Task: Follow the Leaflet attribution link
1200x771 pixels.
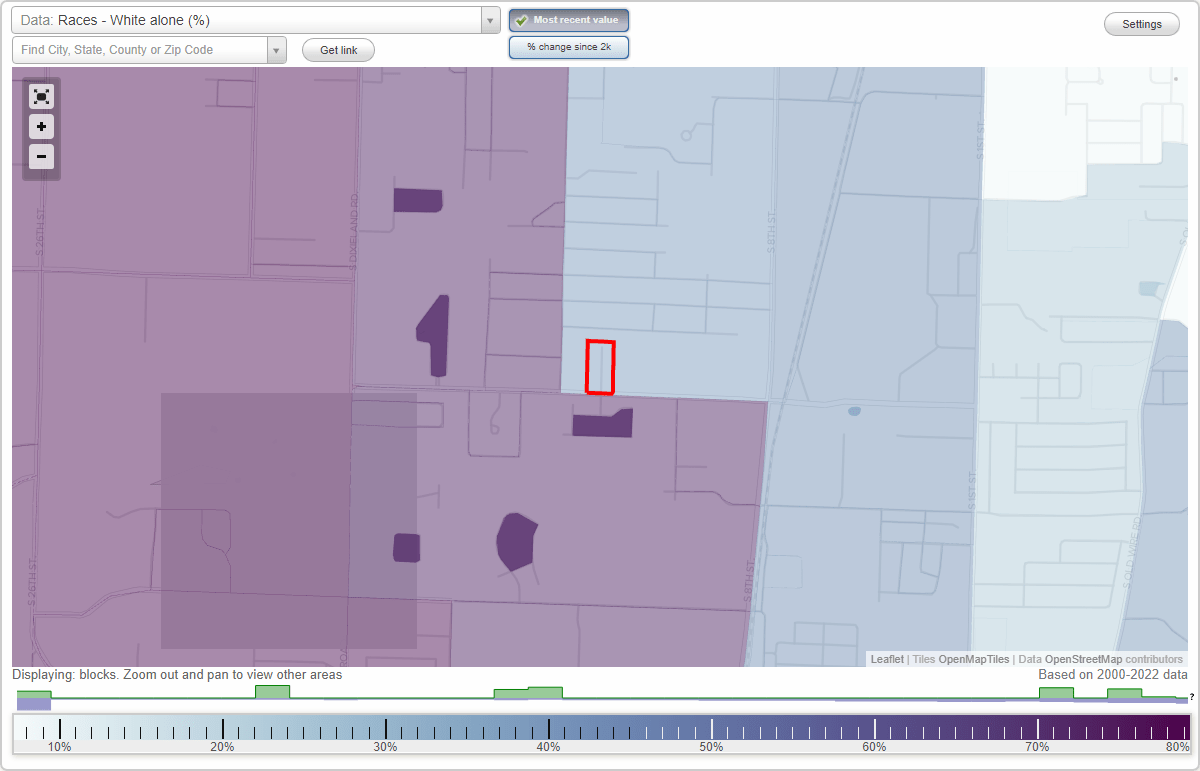Action: 887,659
